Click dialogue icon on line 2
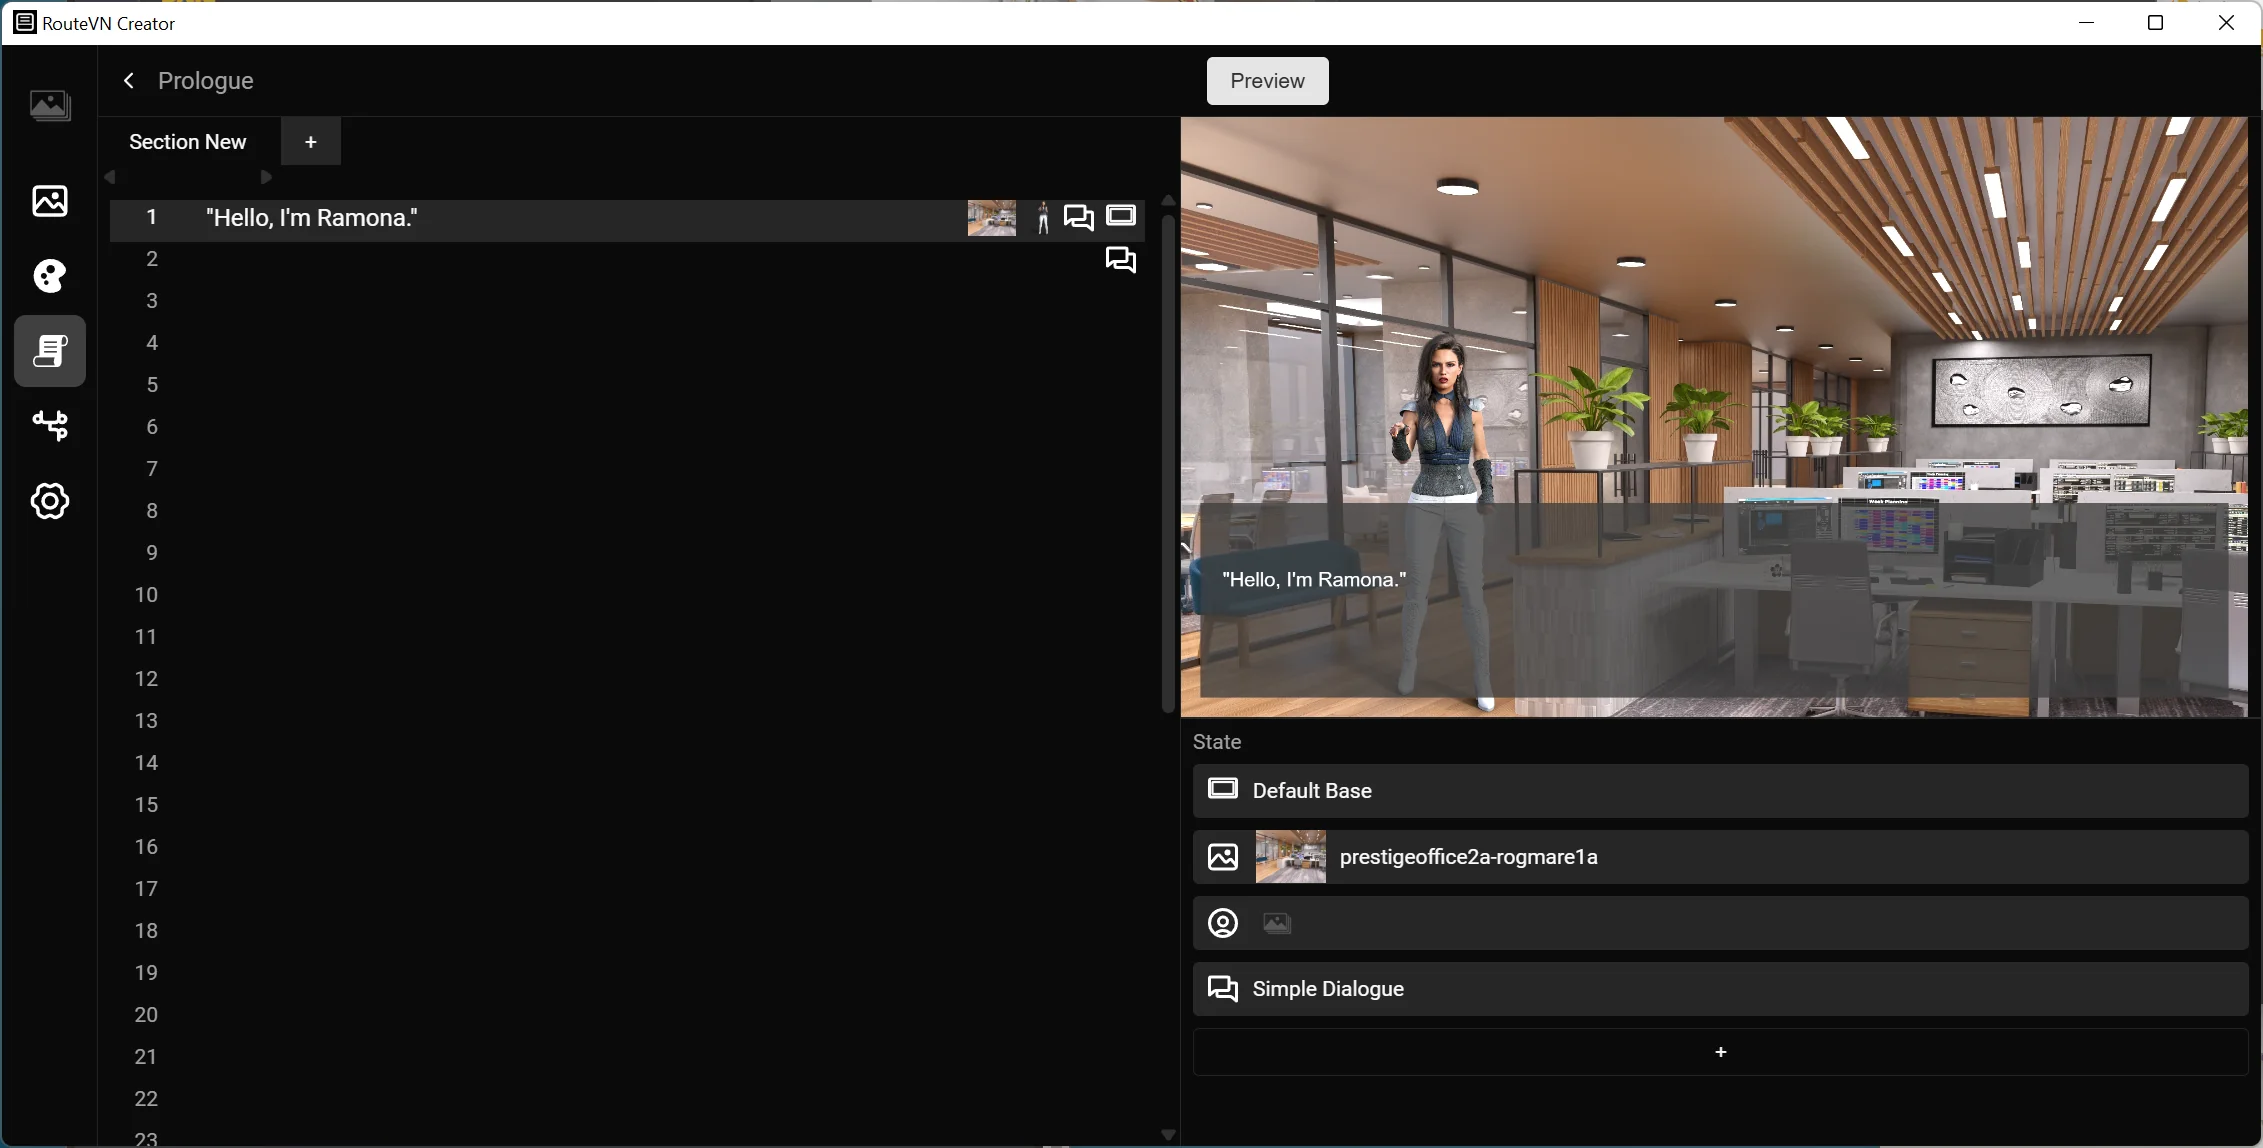 1121,260
